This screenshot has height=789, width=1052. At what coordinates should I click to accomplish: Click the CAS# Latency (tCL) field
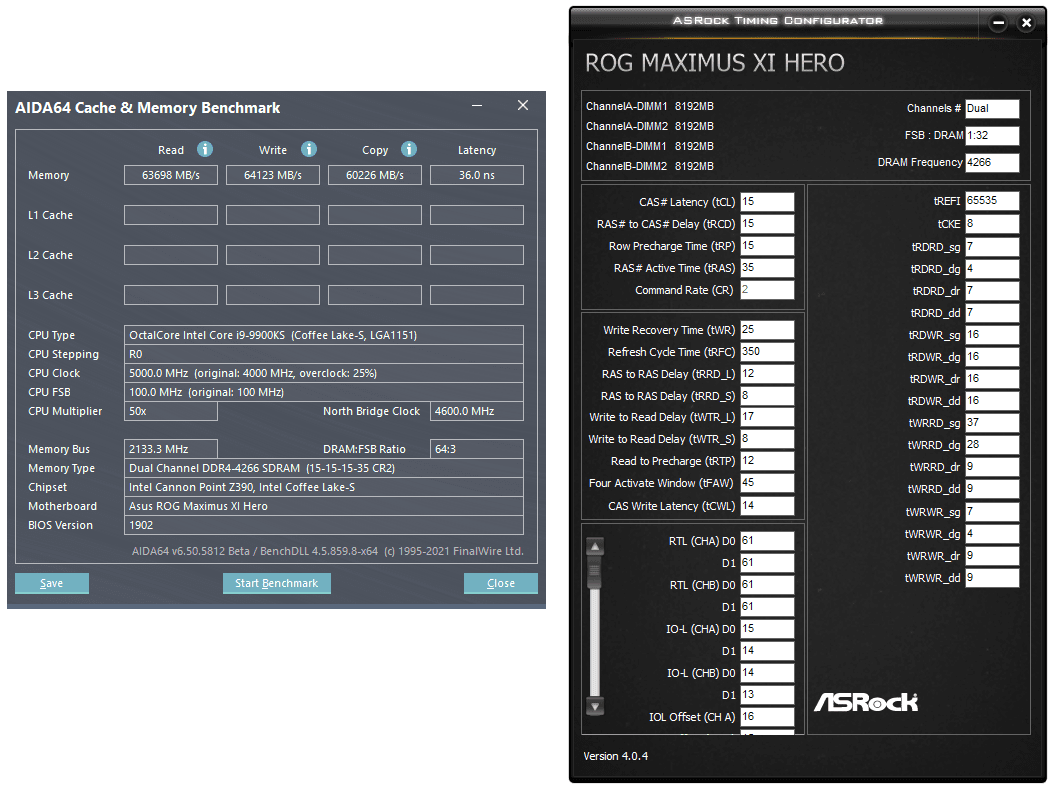(768, 202)
